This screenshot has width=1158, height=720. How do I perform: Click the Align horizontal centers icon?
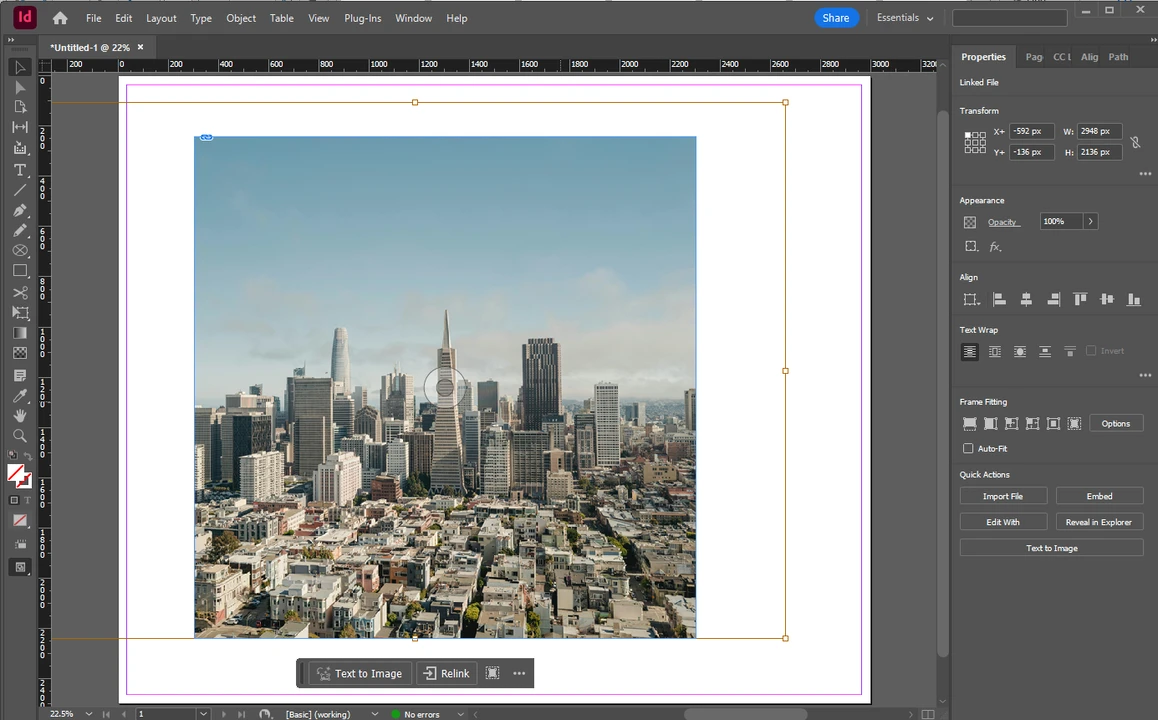tap(1026, 299)
